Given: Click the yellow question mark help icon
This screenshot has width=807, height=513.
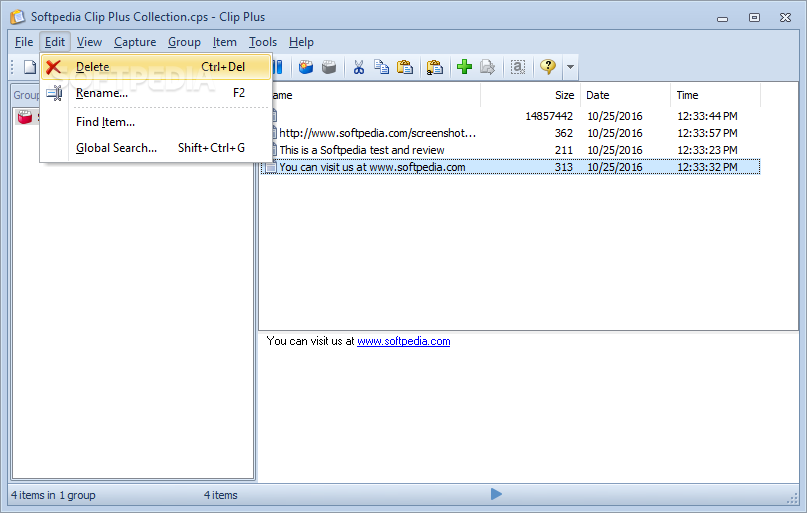Looking at the screenshot, I should click(x=548, y=66).
